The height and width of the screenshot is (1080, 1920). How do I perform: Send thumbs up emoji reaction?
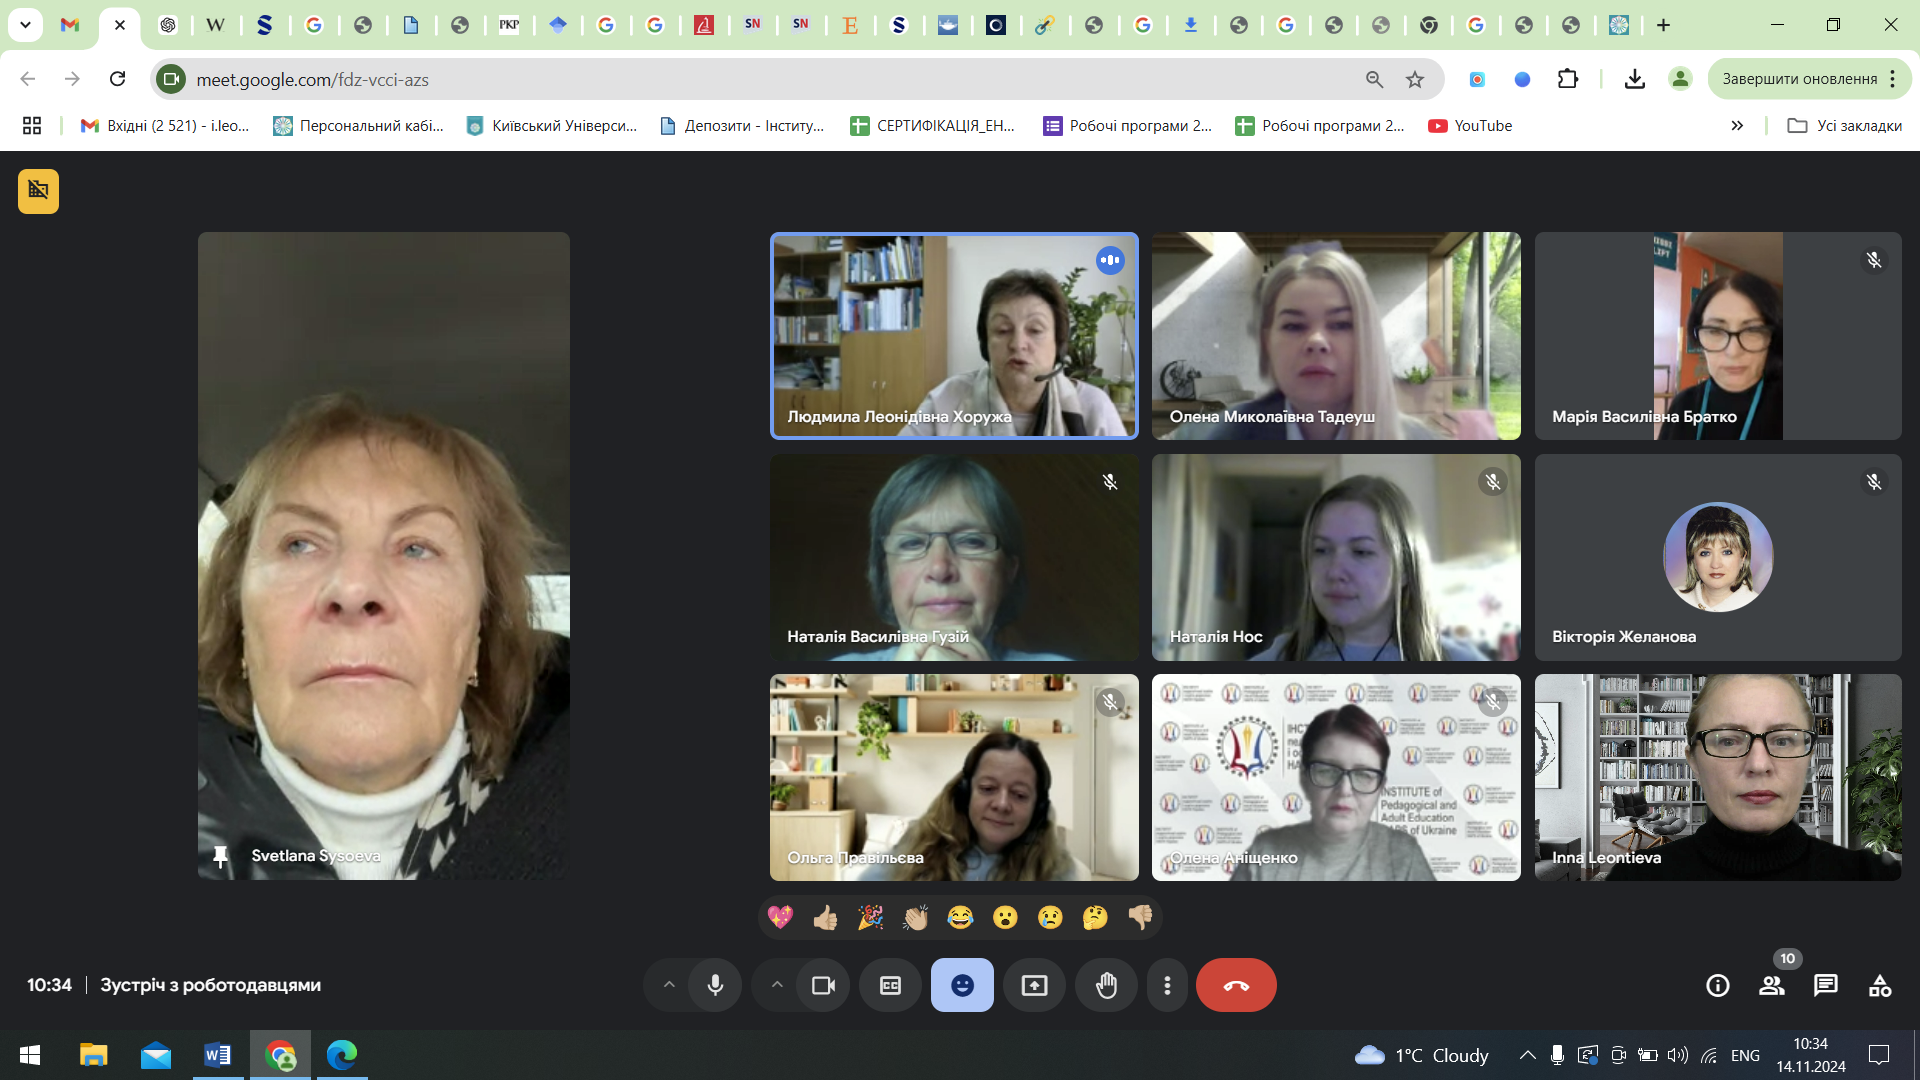825,917
